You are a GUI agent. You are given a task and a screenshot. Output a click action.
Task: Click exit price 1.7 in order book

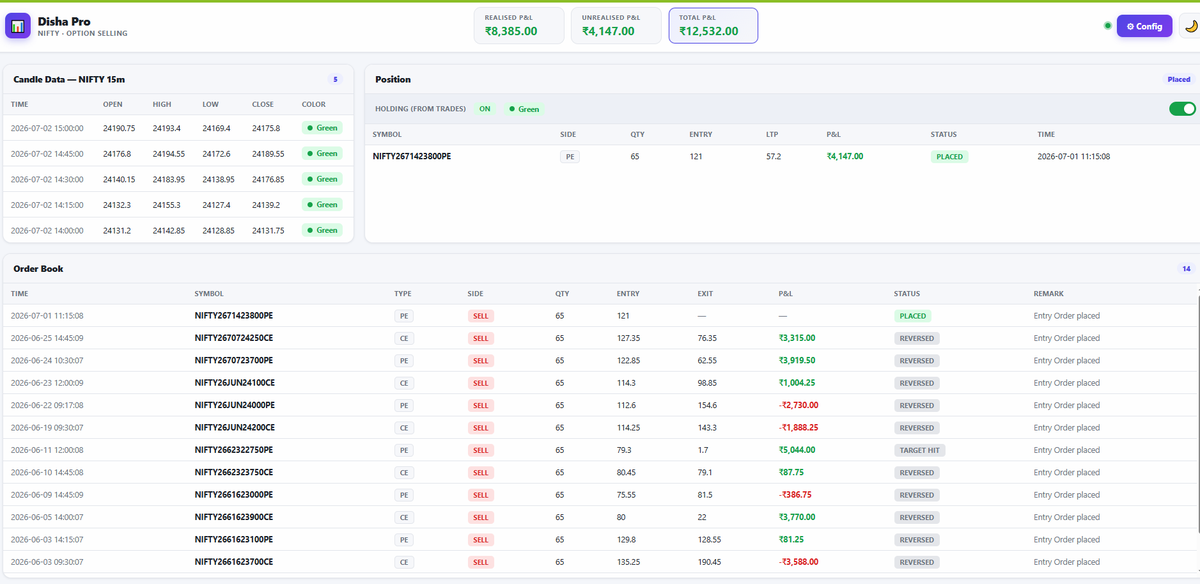point(703,450)
